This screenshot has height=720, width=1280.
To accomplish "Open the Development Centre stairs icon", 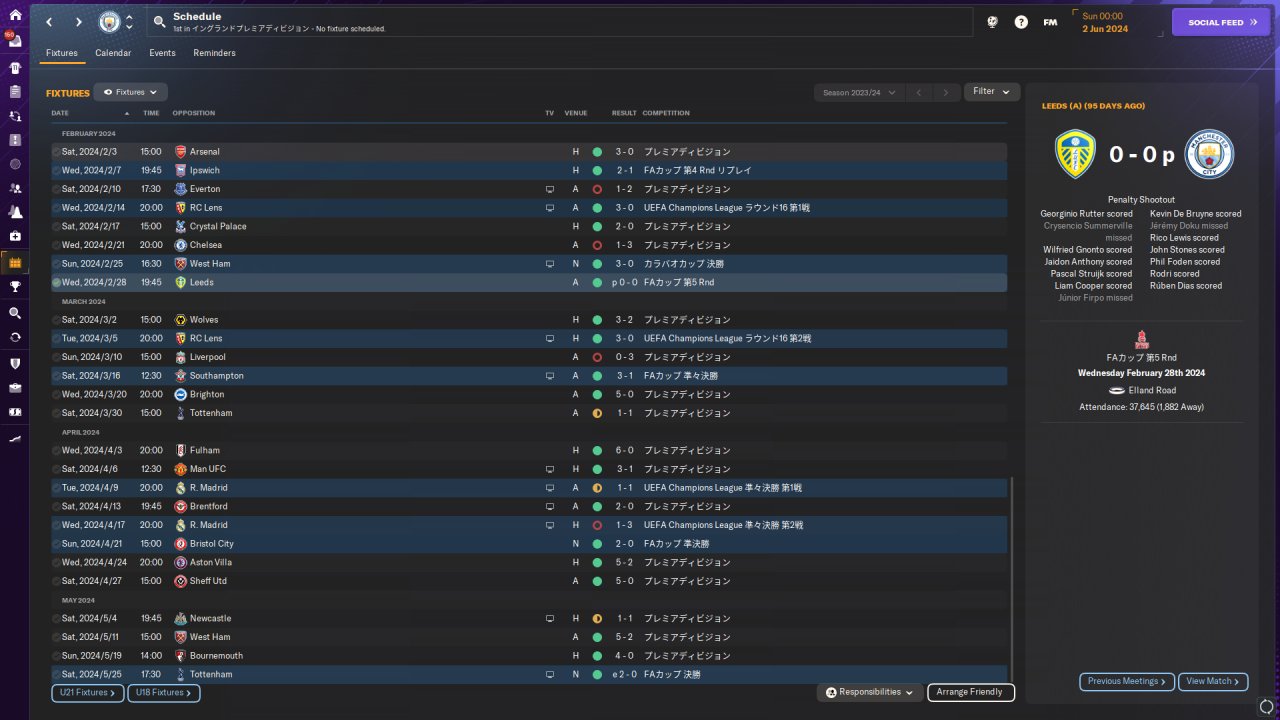I will coord(15,438).
